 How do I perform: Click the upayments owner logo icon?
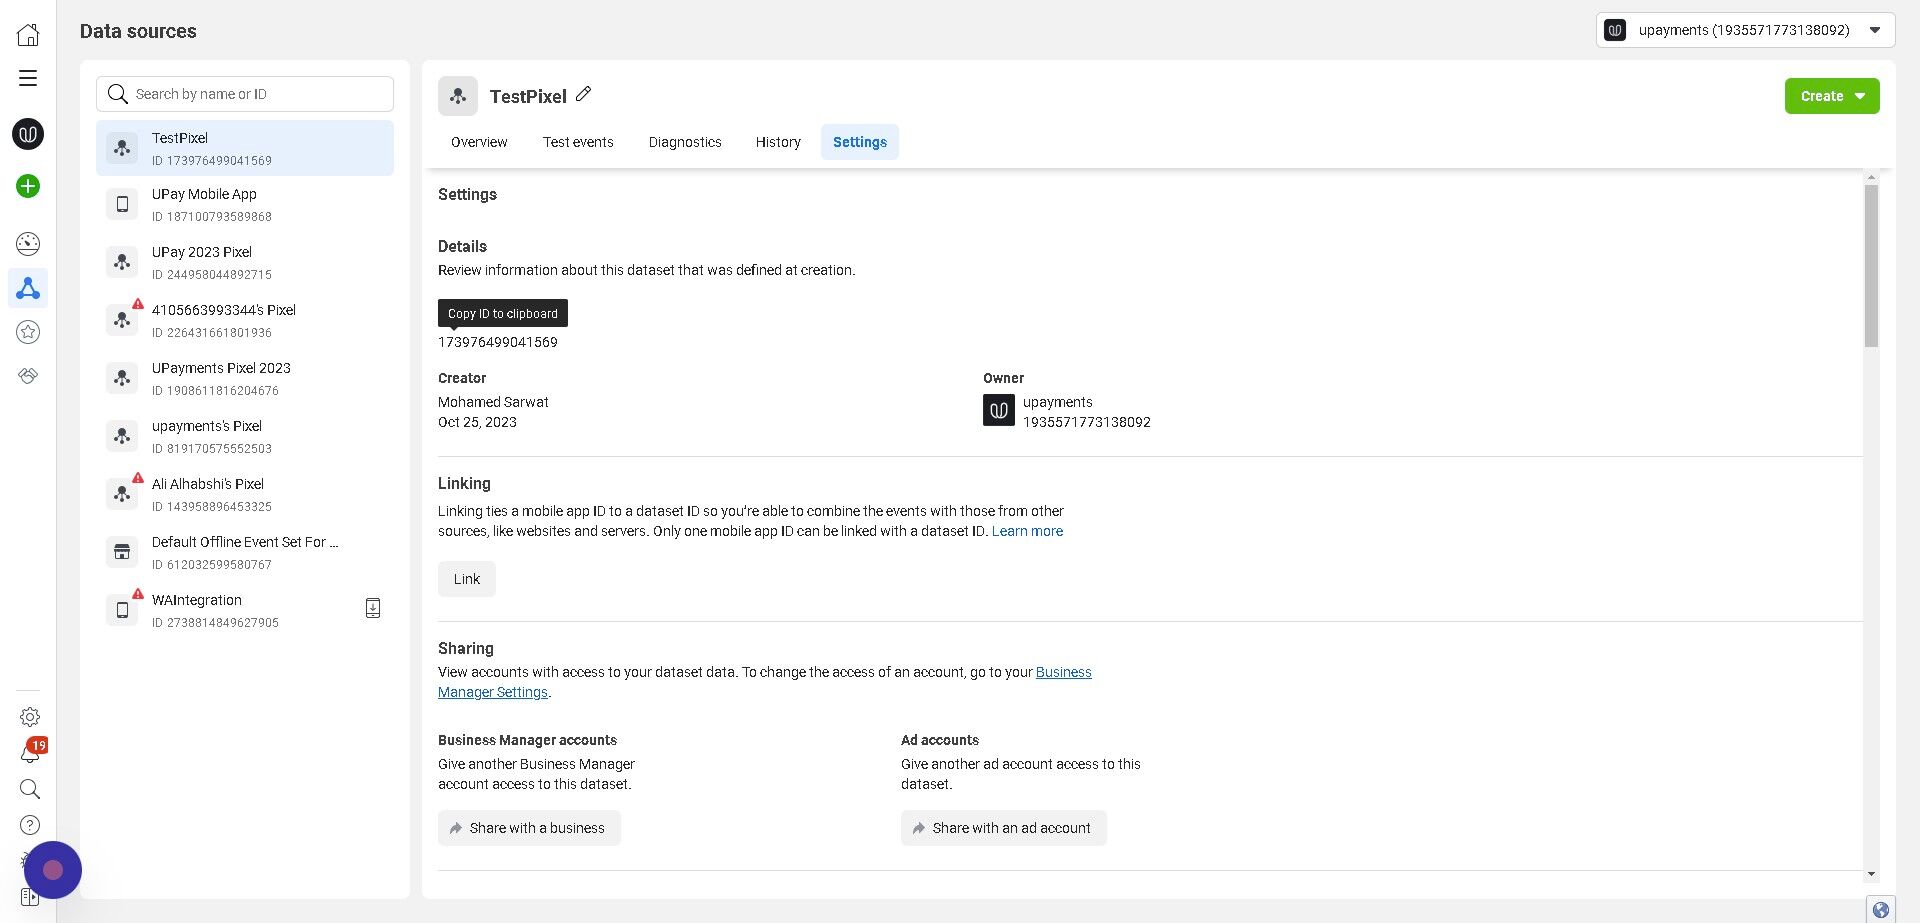click(x=999, y=410)
